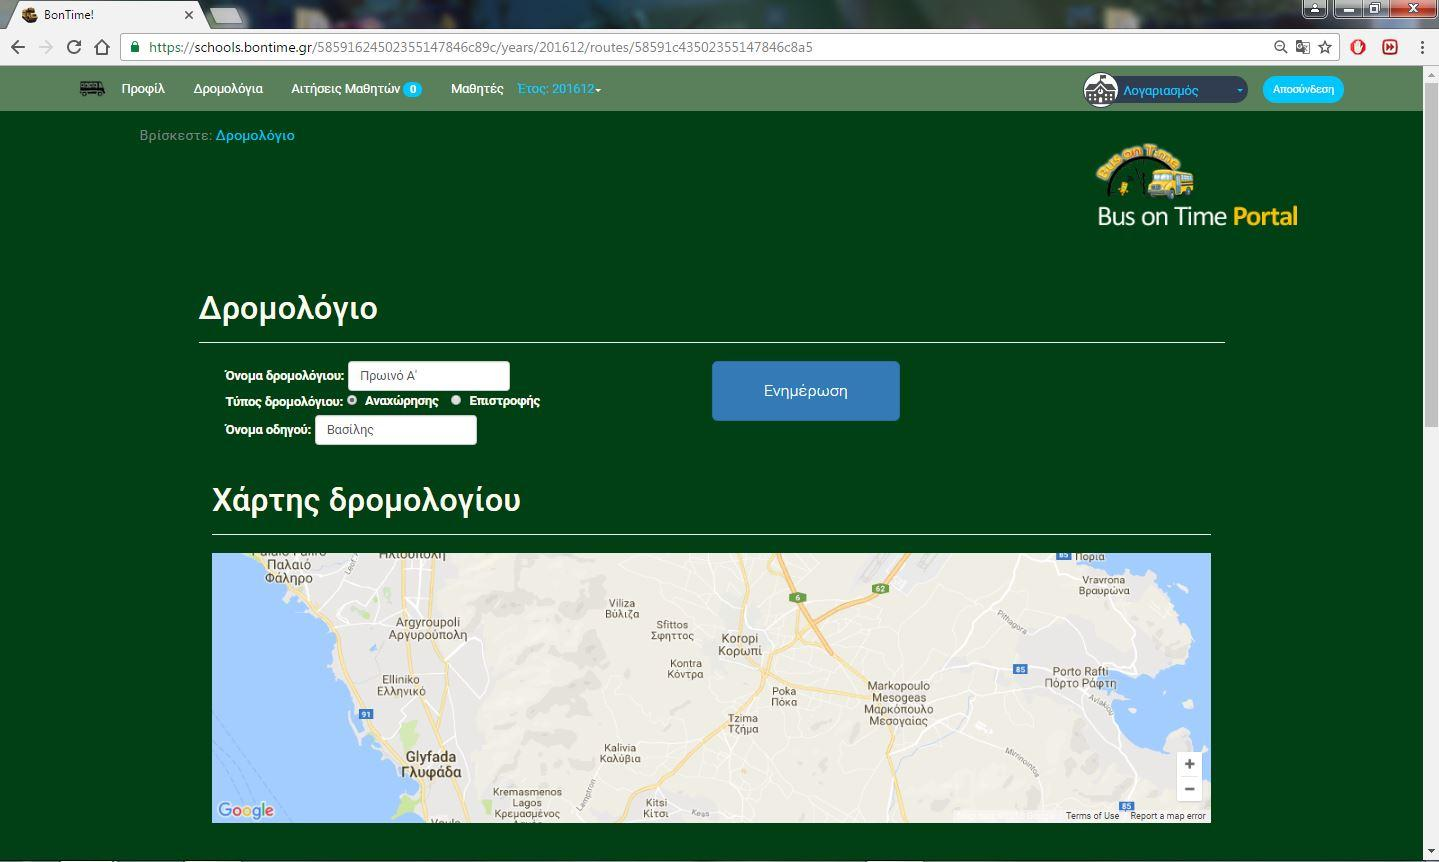
Task: Click Argyroupoli label on the map
Action: tap(427, 628)
